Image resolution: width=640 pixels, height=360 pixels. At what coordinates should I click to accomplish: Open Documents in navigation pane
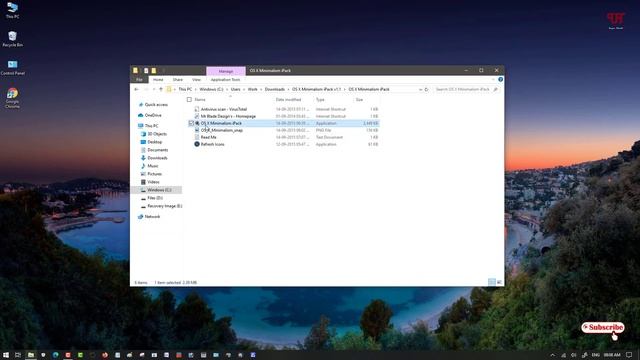click(x=158, y=150)
